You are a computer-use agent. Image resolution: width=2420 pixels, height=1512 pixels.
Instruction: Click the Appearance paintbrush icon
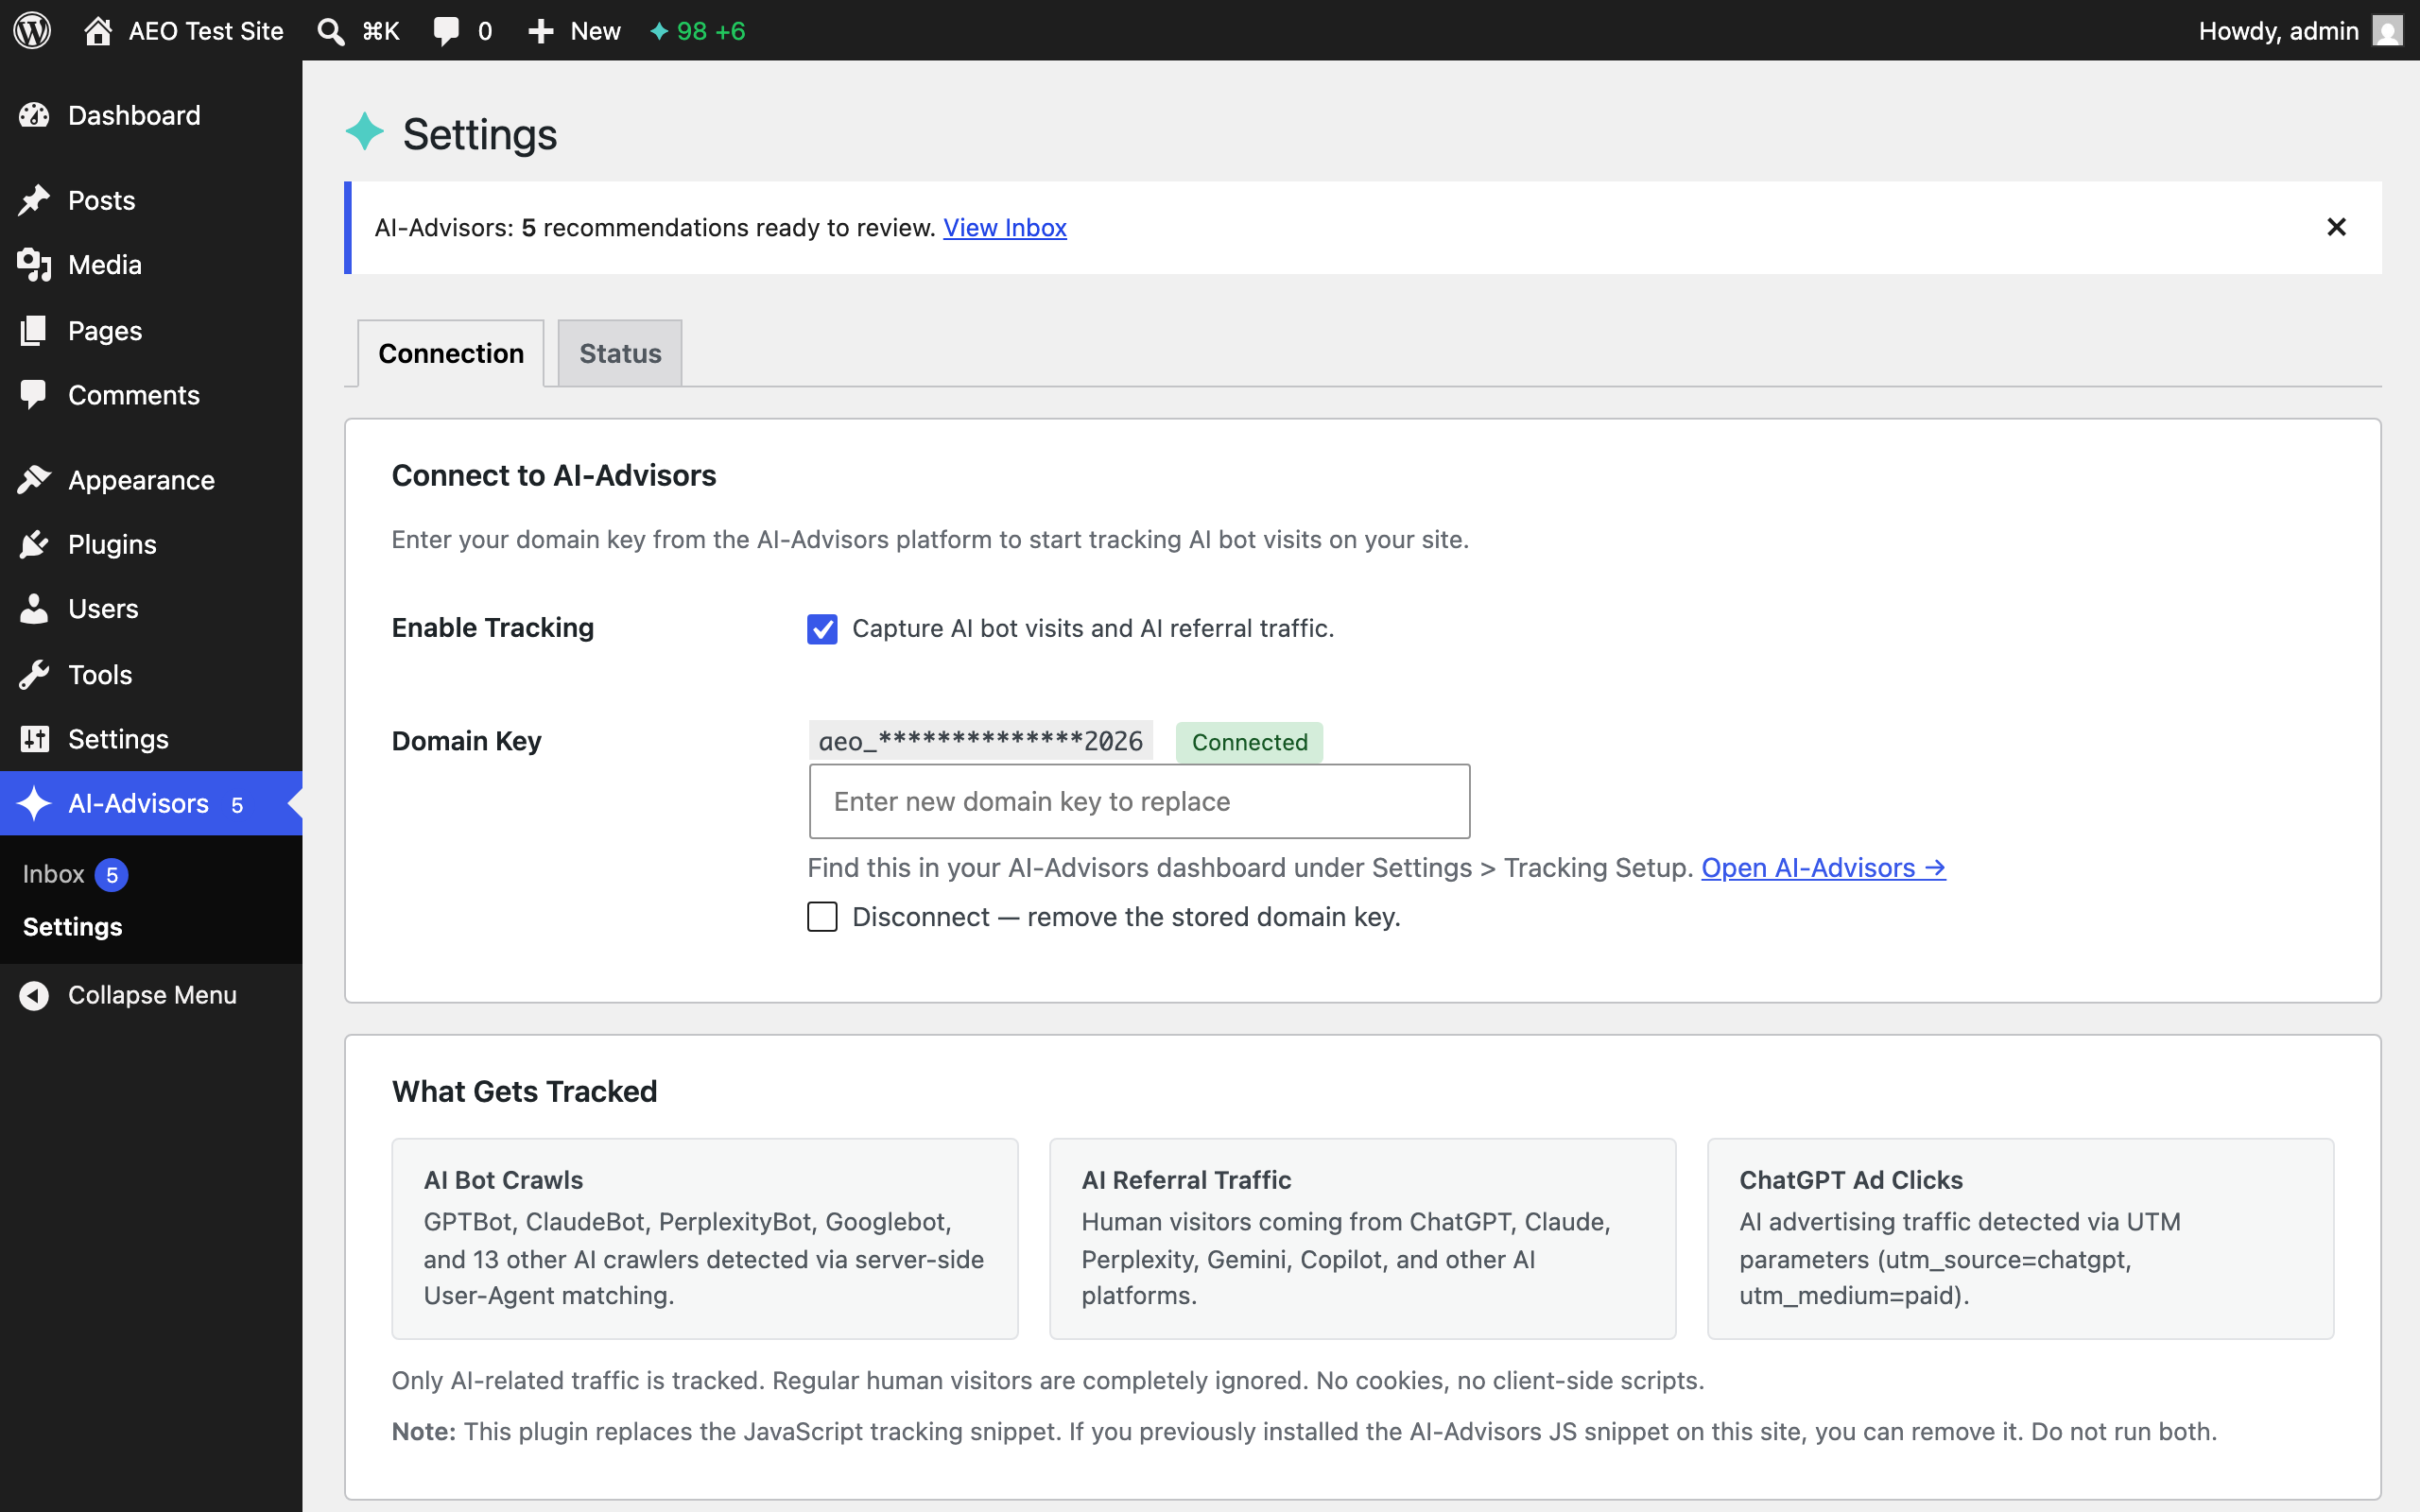[34, 480]
